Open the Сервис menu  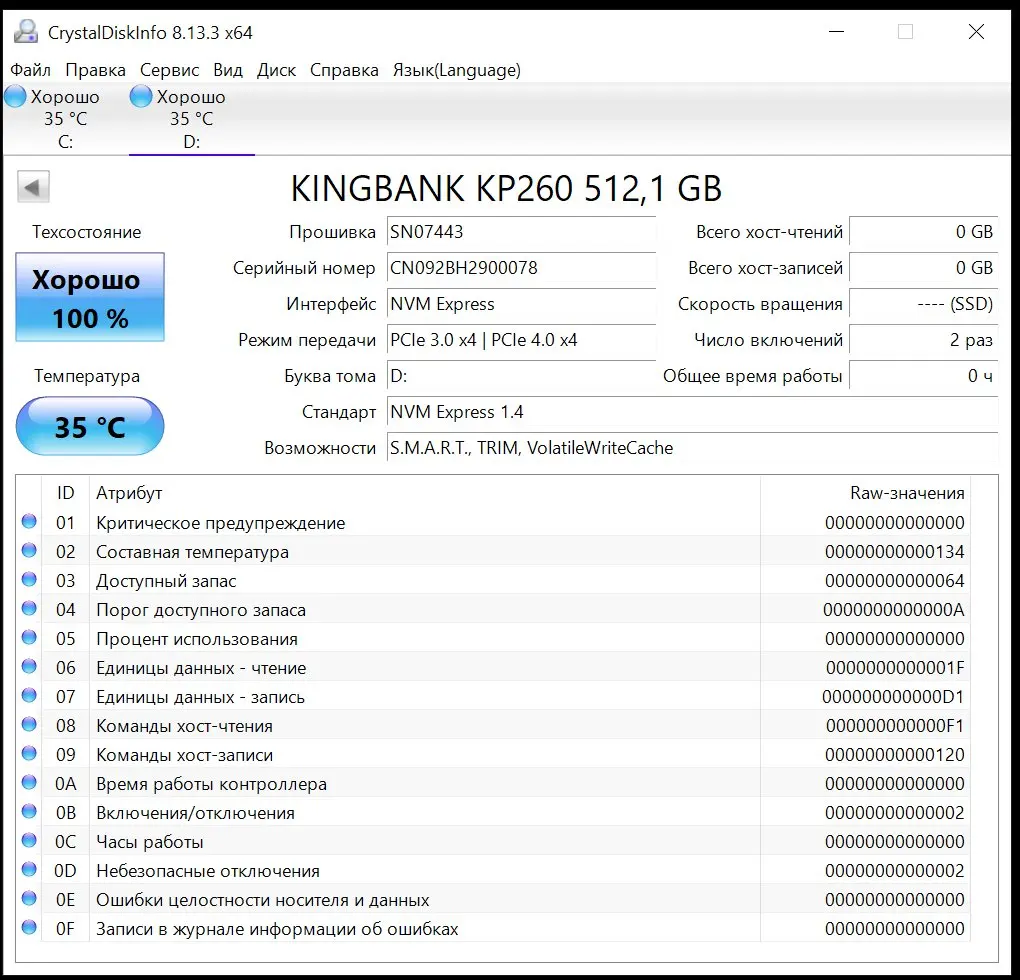point(169,70)
